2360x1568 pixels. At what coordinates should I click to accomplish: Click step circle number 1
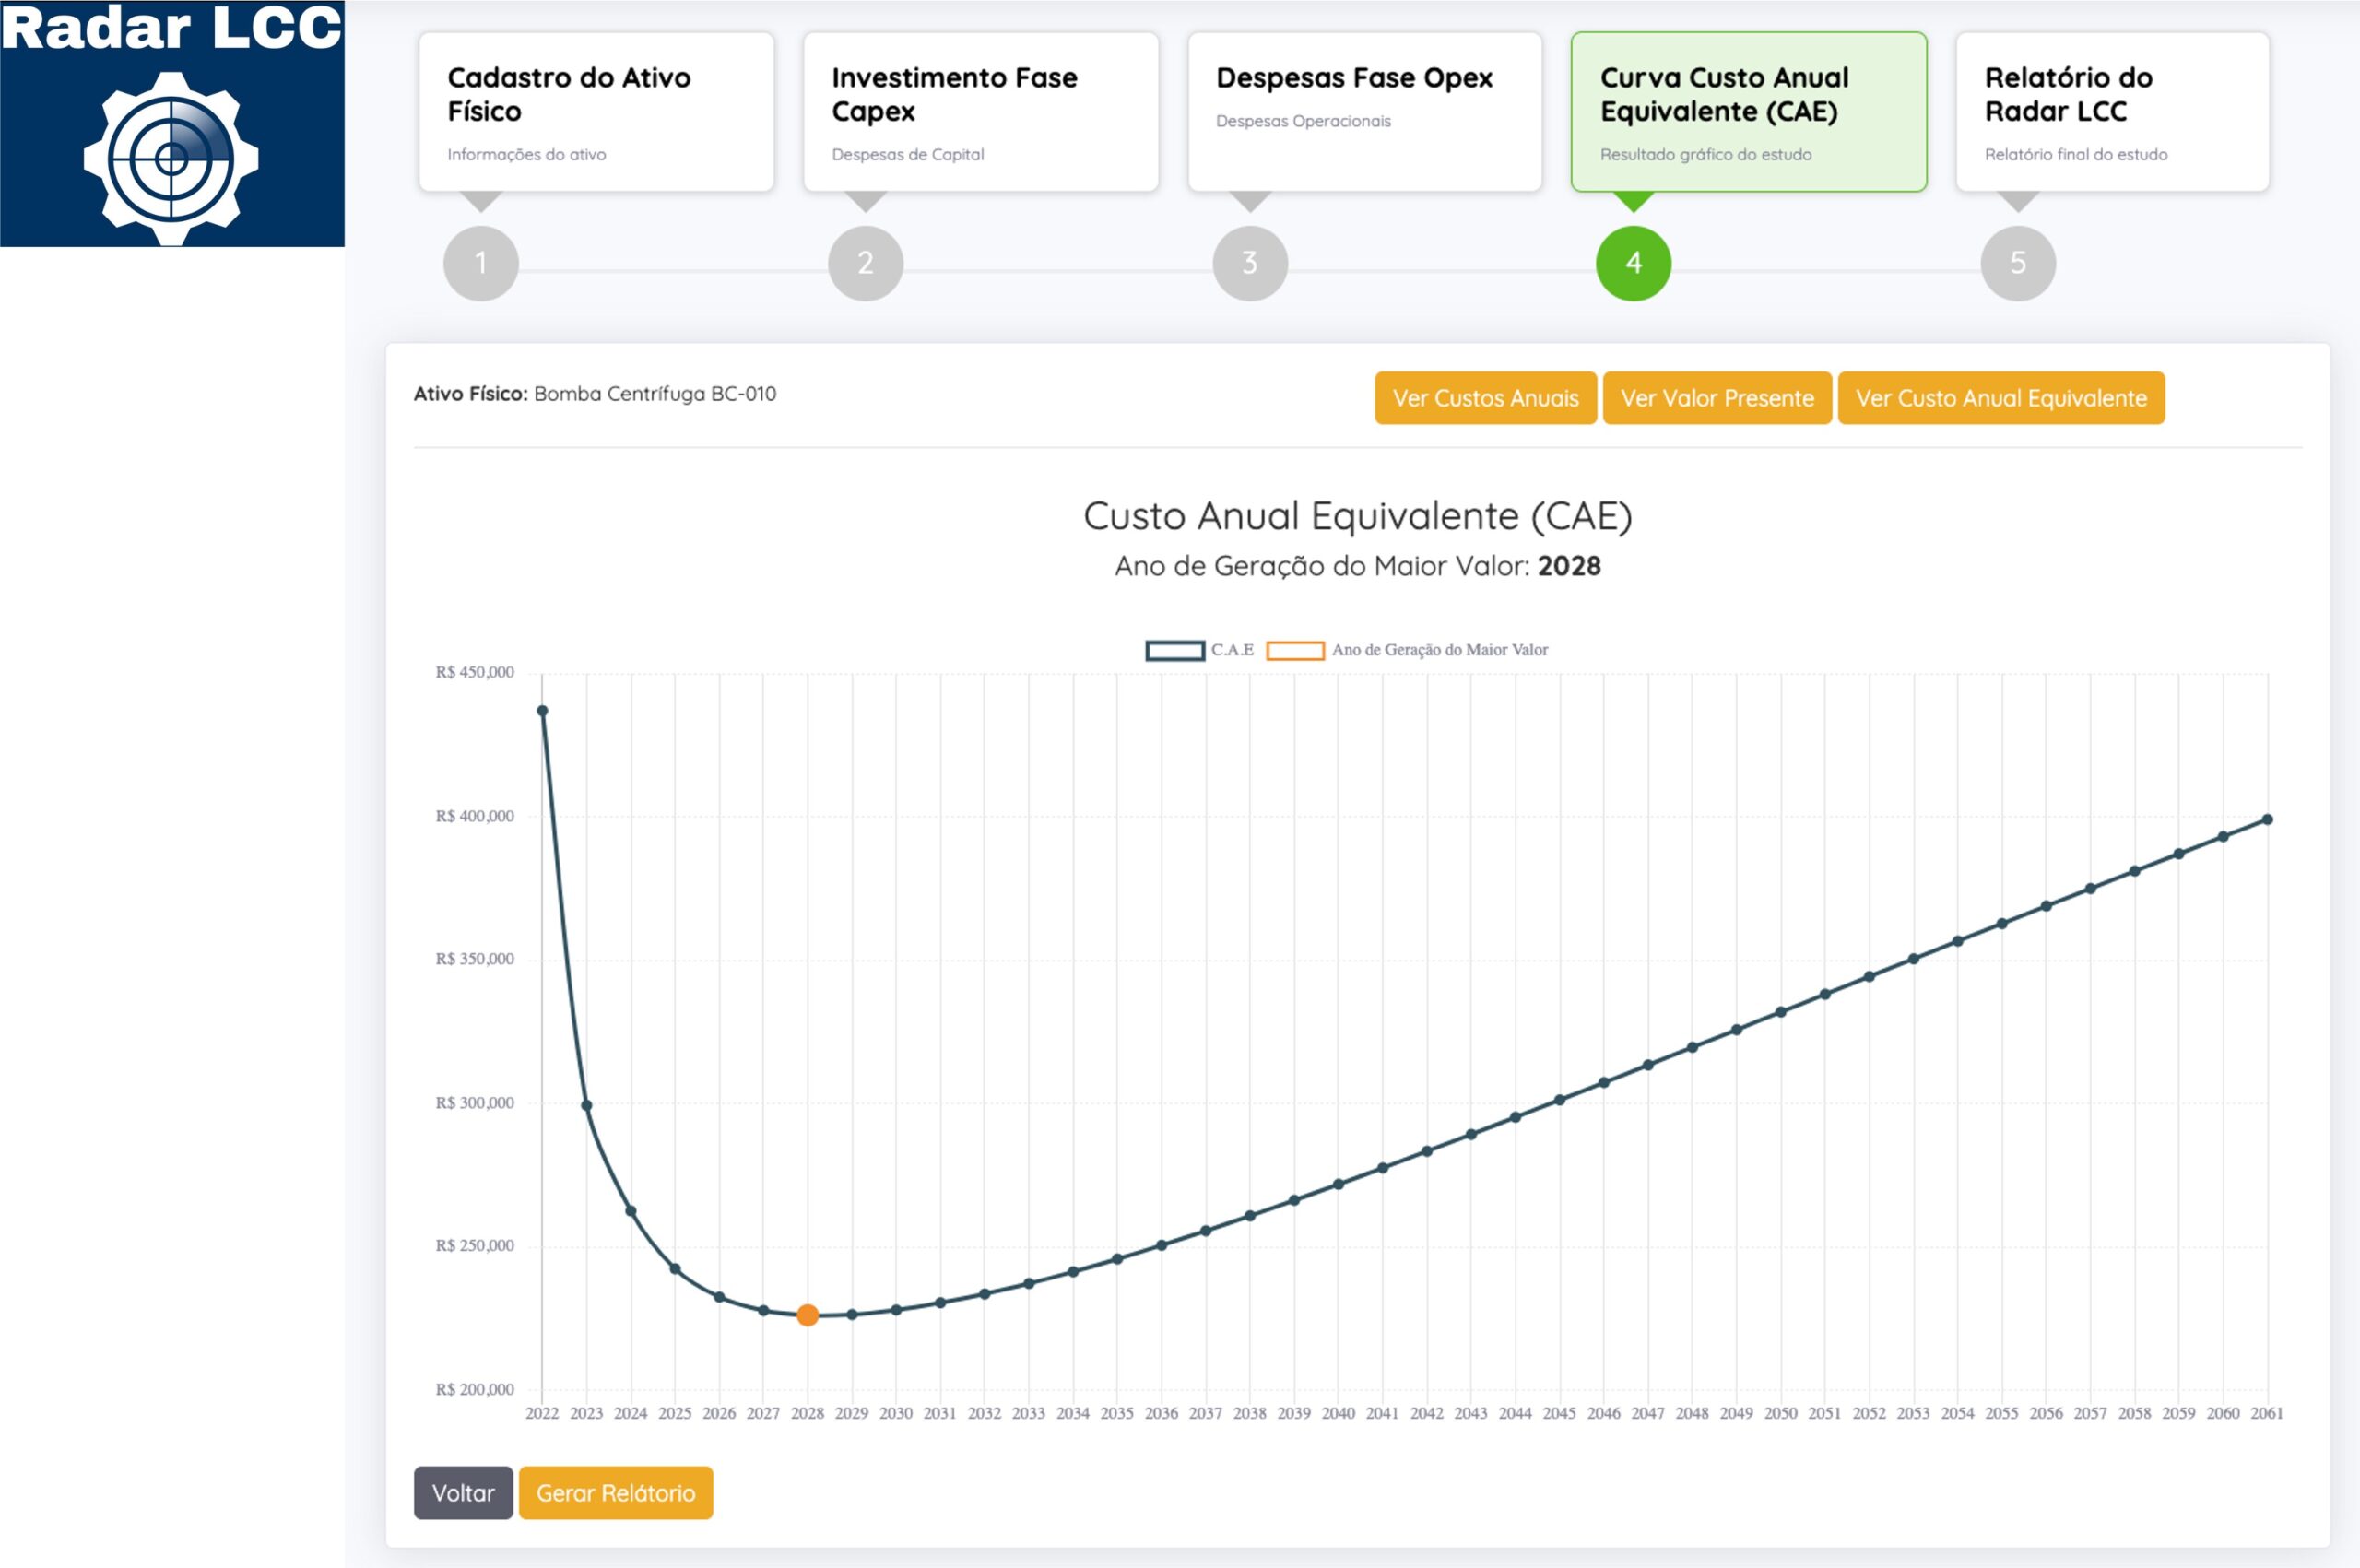[x=481, y=263]
